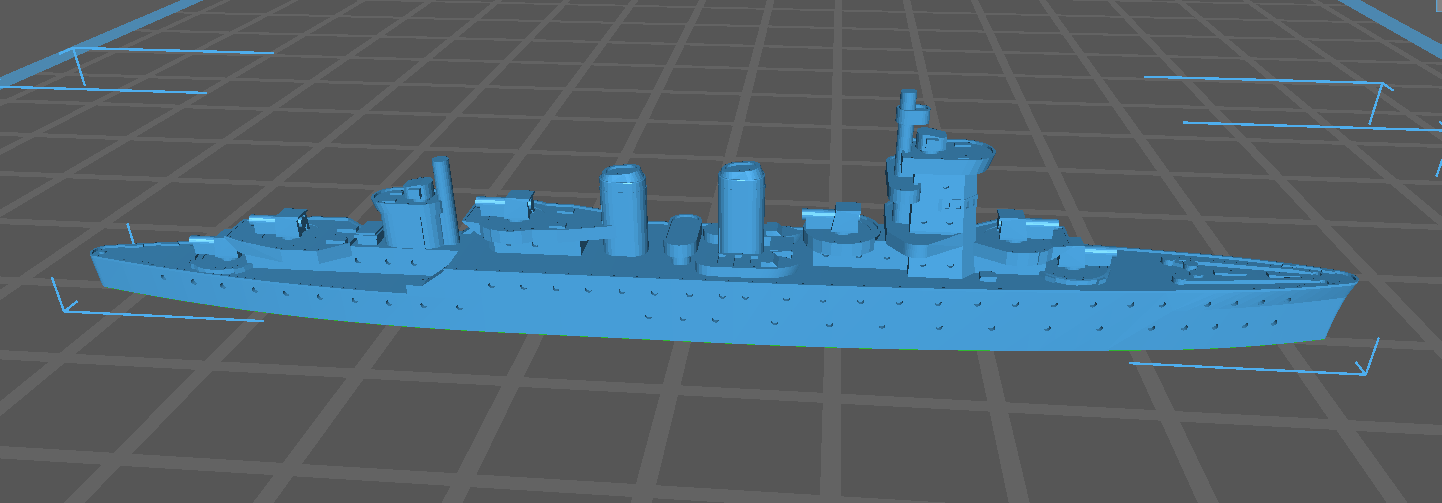Click the bottom-right bounding box corner marker
Screen dimensions: 1442x503
click(1366, 366)
